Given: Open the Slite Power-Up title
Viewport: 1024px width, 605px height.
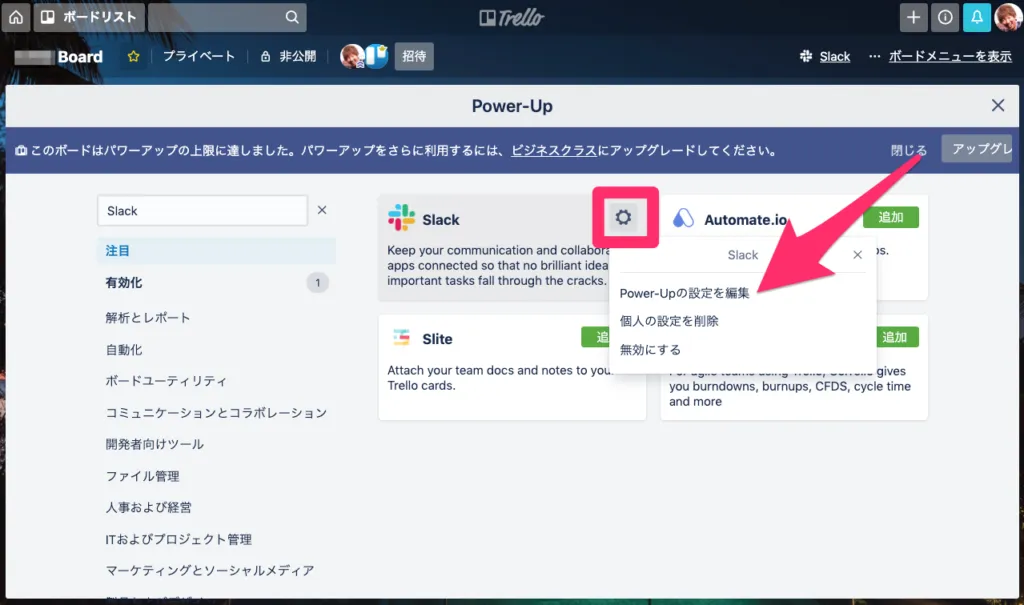Looking at the screenshot, I should click(x=438, y=339).
